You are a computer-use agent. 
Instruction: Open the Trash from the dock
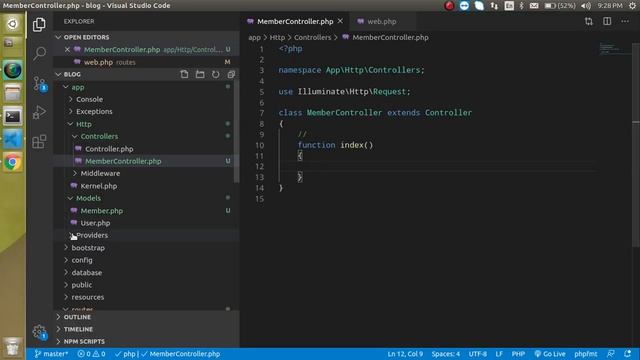[x=13, y=347]
